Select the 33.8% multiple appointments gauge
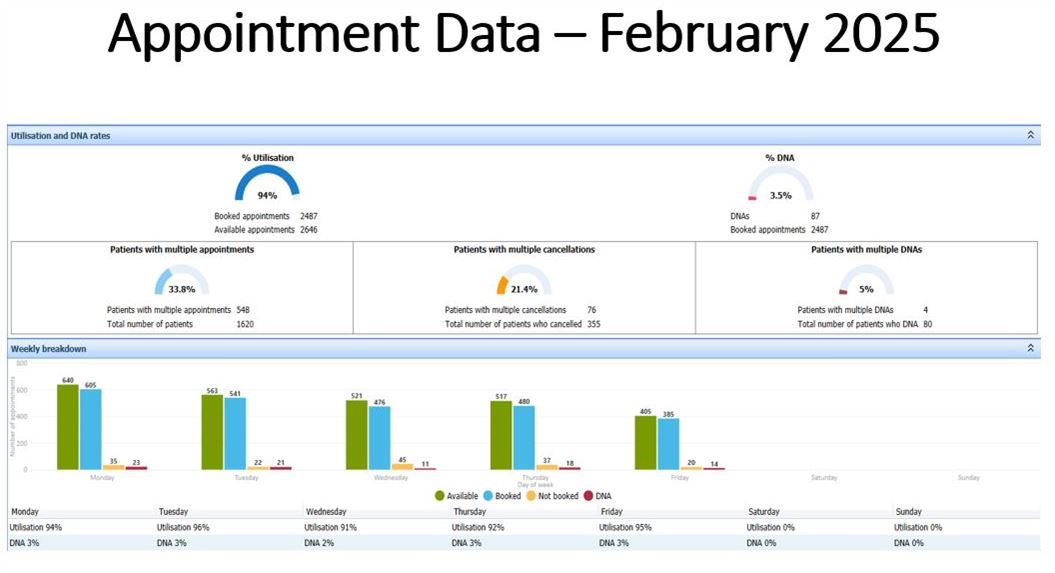The image size is (1055, 573). (x=182, y=280)
